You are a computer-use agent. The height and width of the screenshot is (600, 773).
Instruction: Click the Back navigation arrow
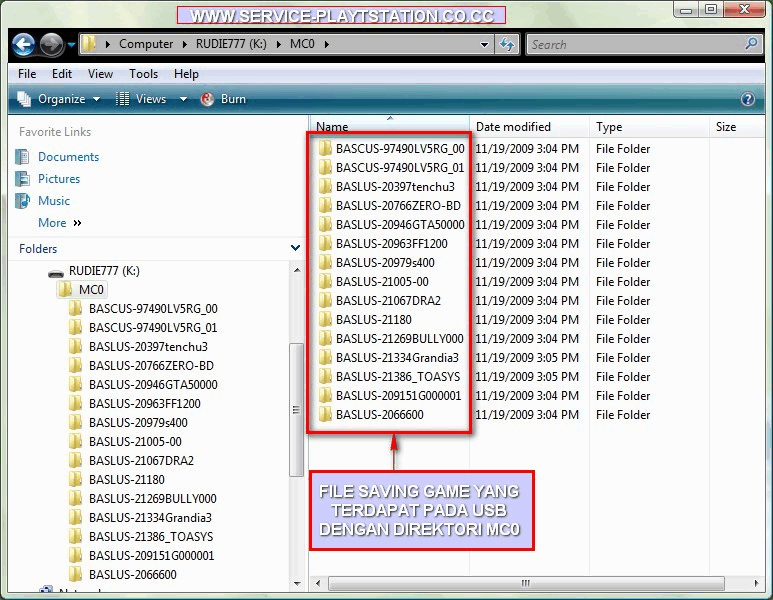(23, 44)
